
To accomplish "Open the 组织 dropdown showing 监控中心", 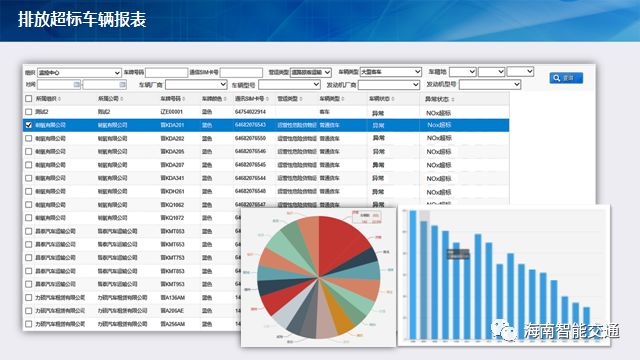I will [x=79, y=73].
